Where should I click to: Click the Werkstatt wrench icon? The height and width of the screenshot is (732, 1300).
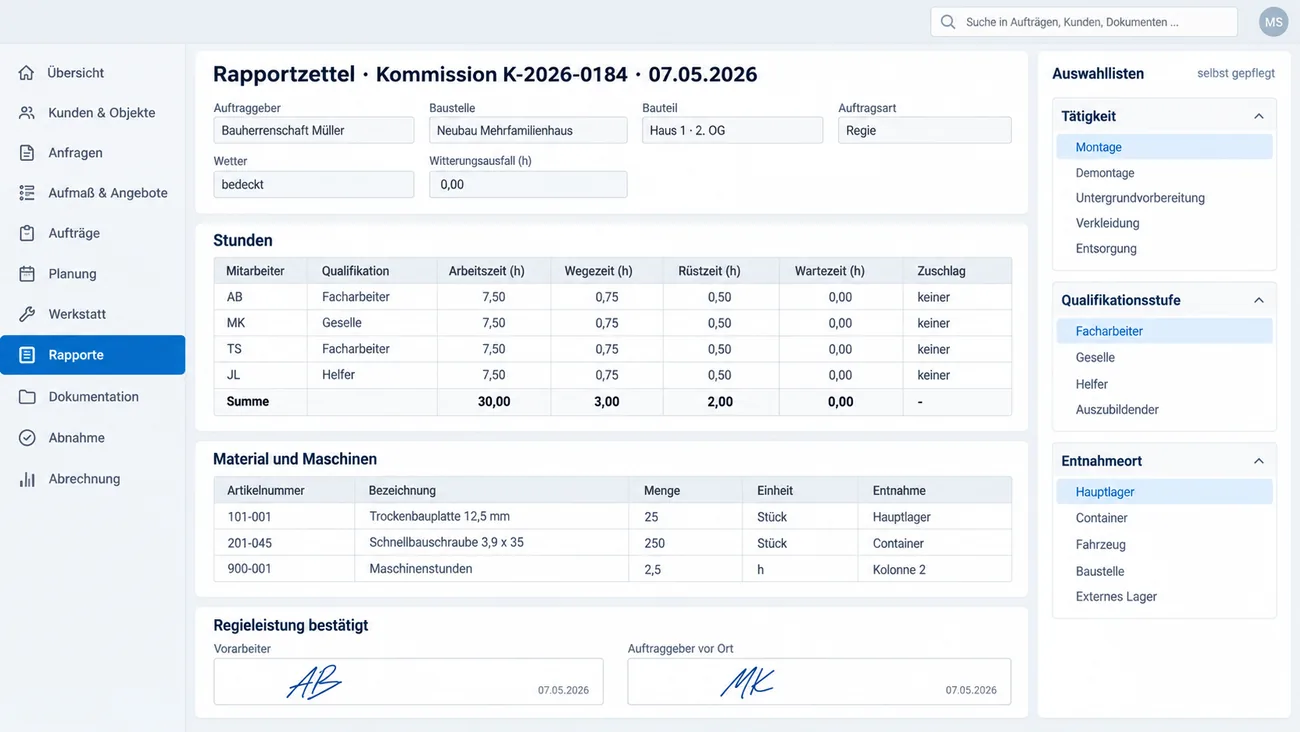tap(27, 314)
